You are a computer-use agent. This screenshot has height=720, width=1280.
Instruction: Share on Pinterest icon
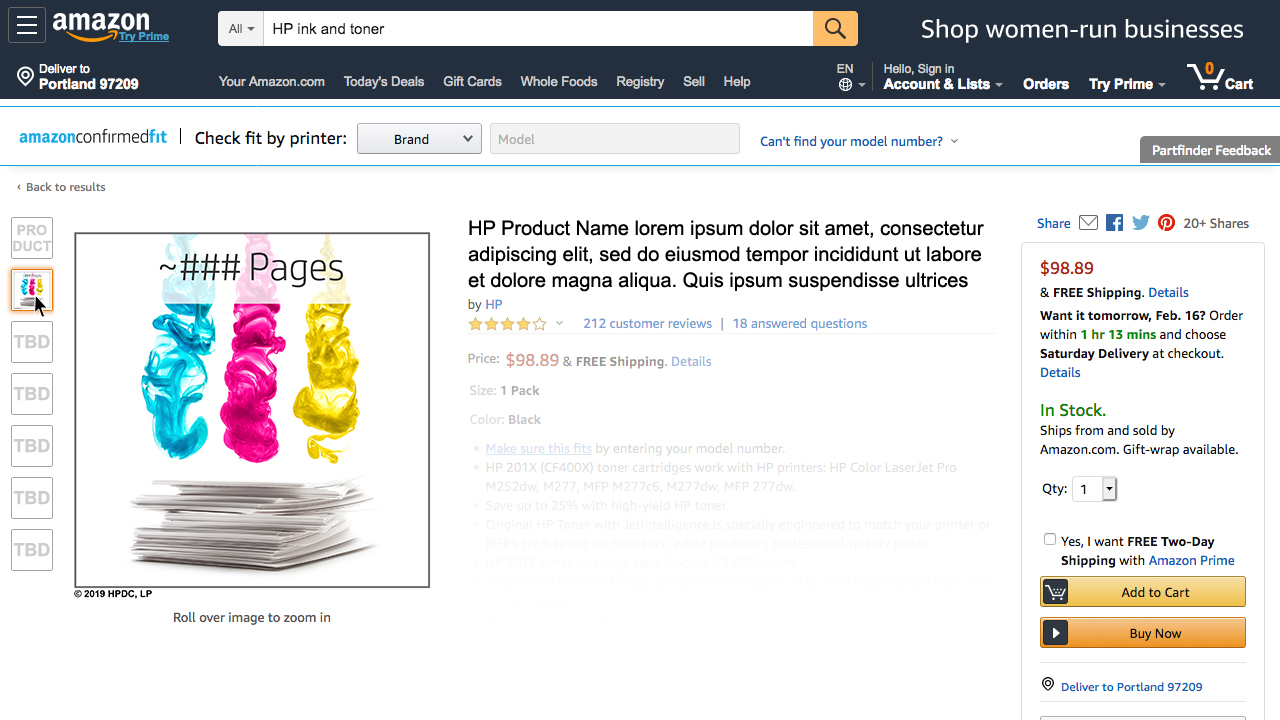point(1166,223)
